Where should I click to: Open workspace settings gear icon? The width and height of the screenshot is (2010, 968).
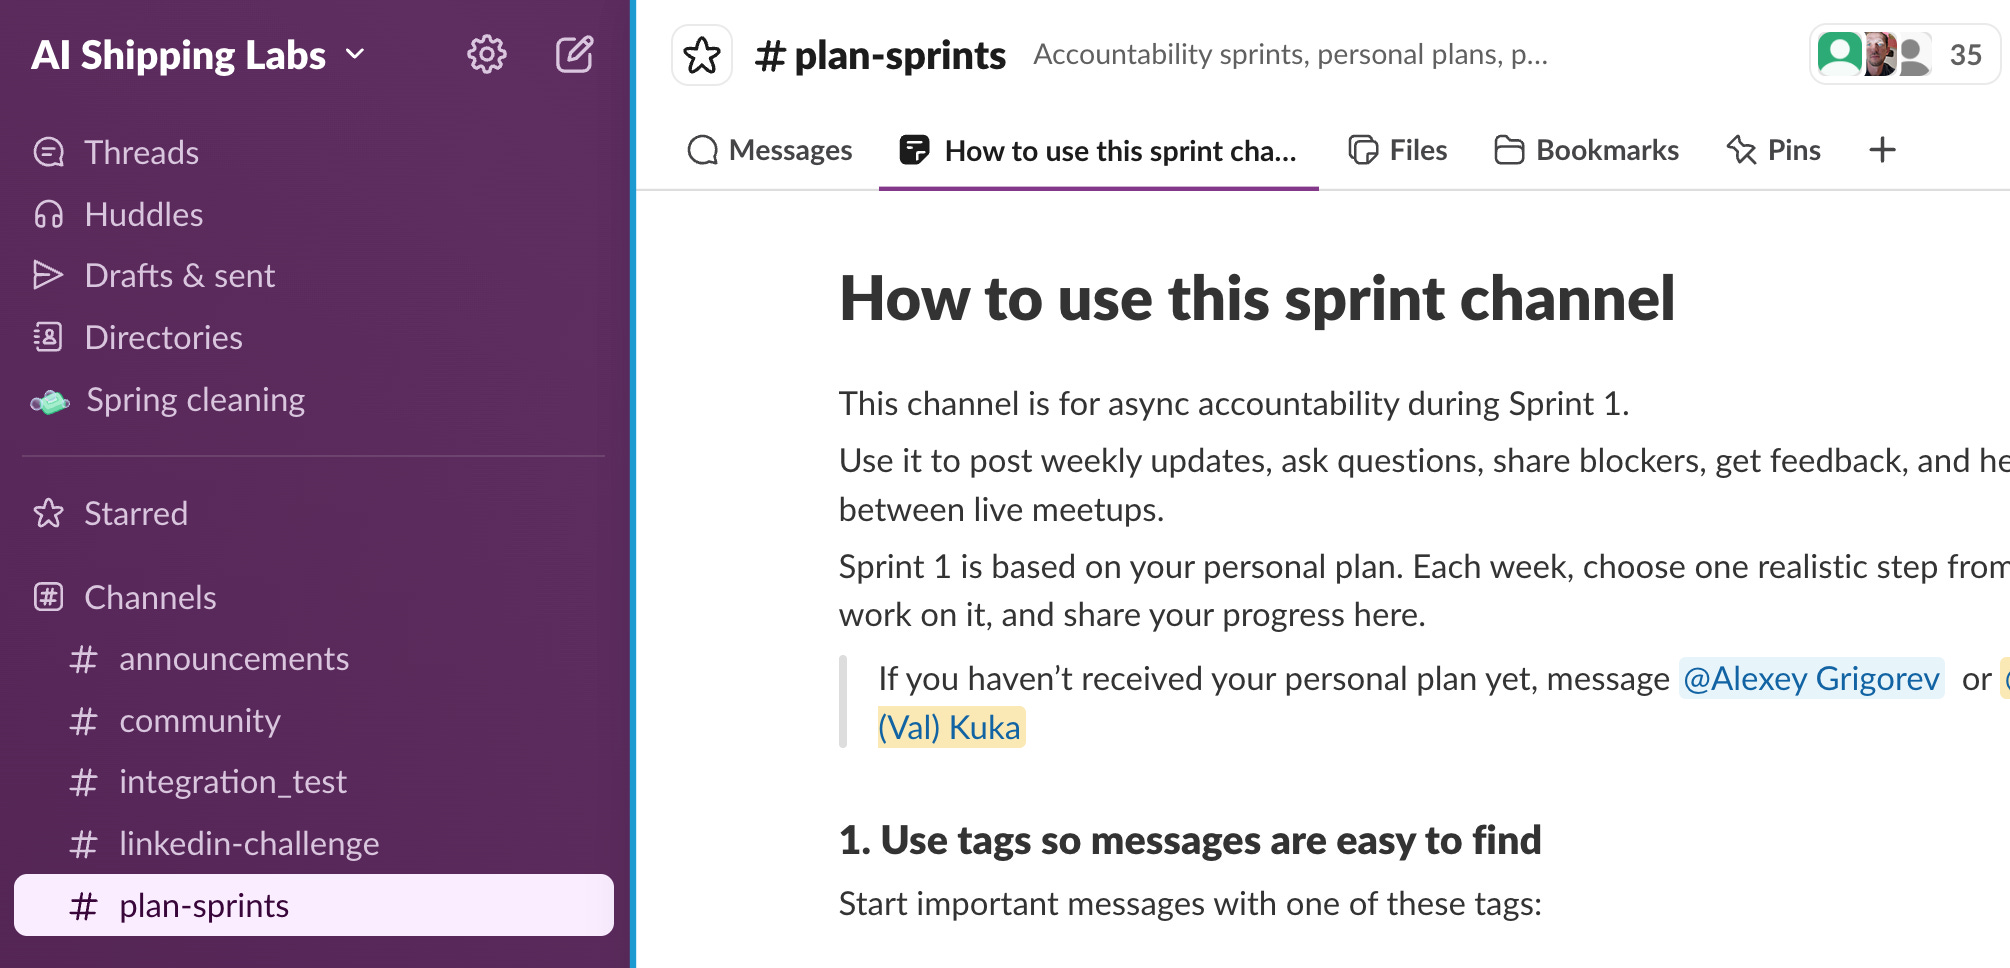pyautogui.click(x=487, y=54)
